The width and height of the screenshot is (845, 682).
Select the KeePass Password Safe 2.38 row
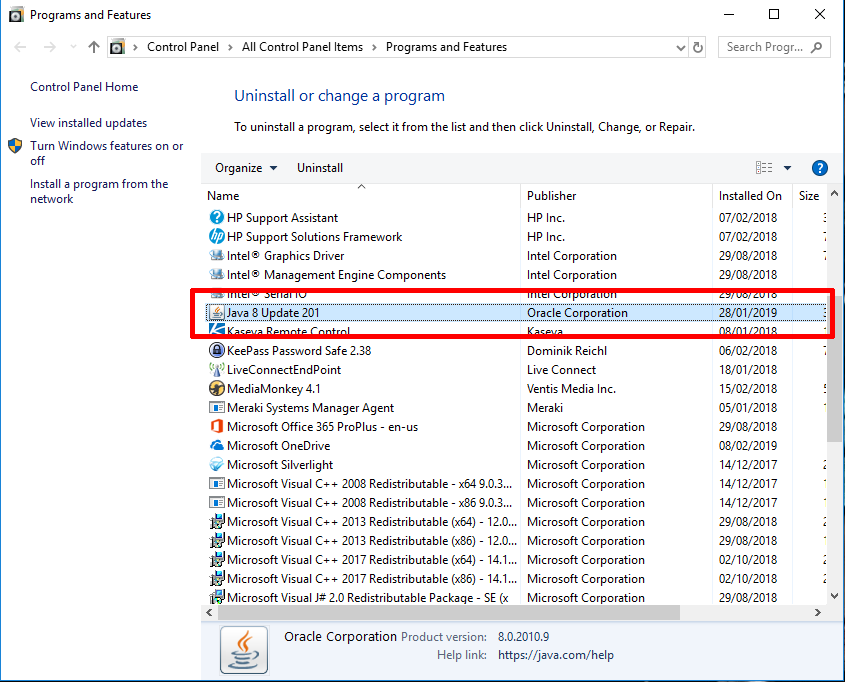516,351
